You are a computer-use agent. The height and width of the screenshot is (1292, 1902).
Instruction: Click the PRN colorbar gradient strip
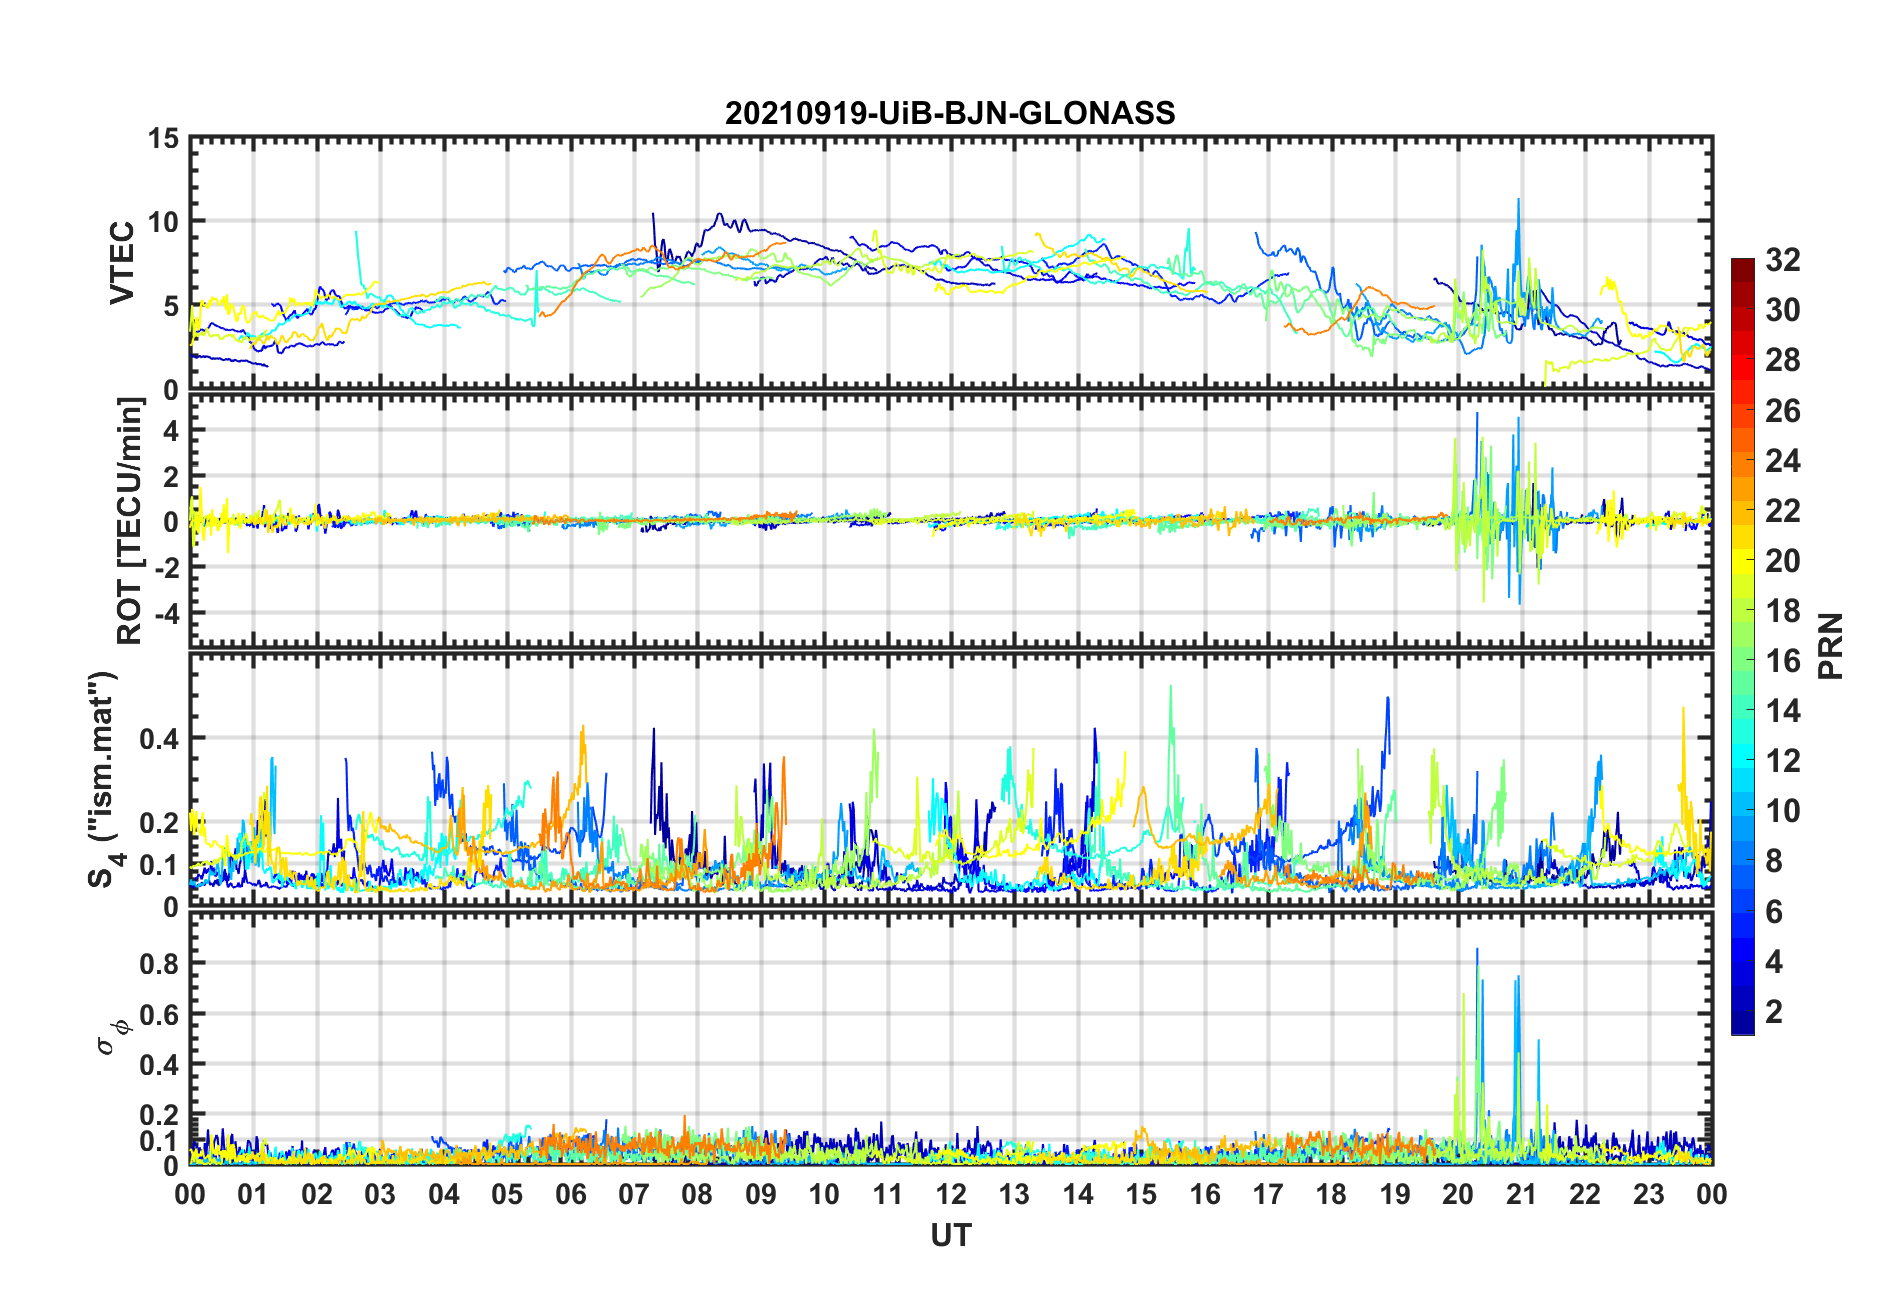pos(1742,646)
